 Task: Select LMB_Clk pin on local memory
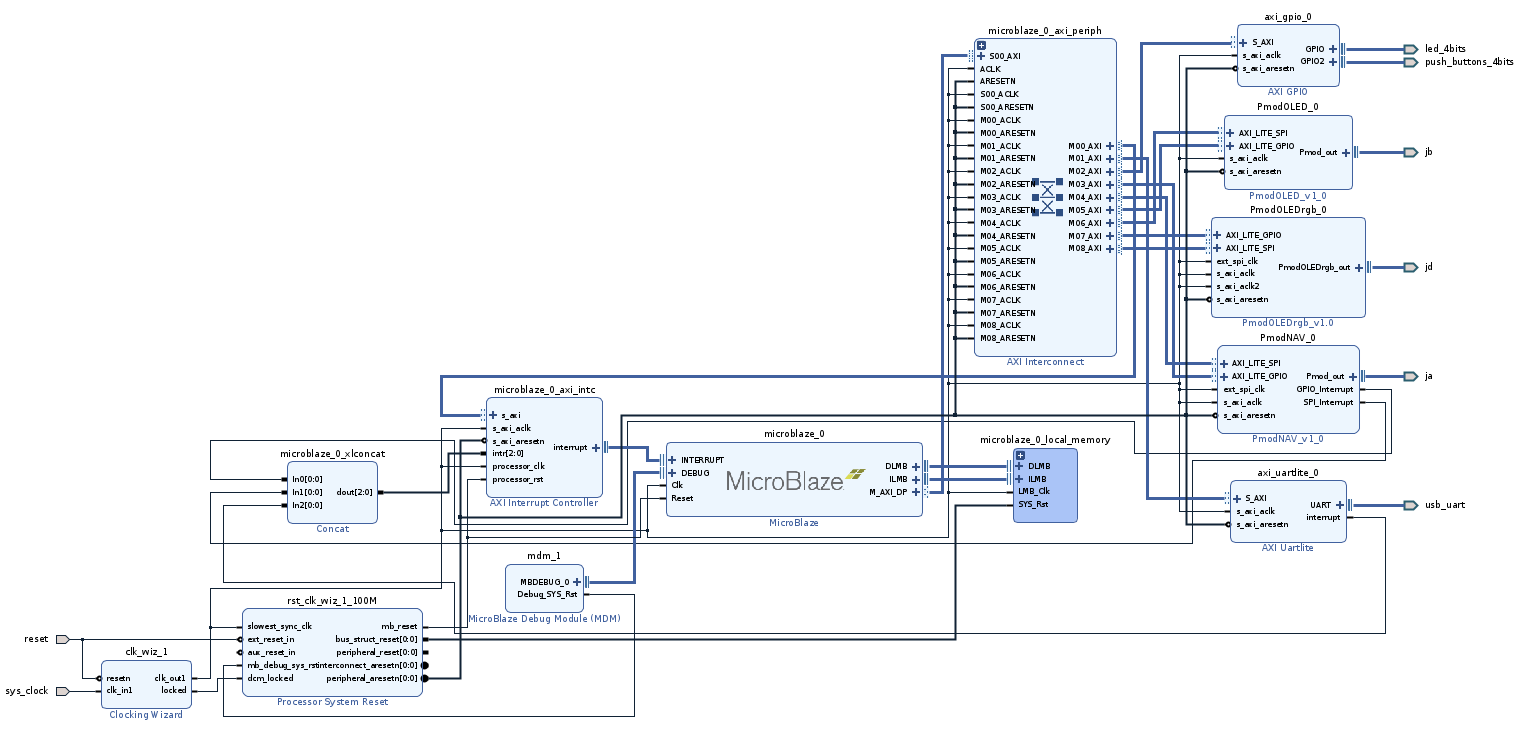click(x=1033, y=491)
